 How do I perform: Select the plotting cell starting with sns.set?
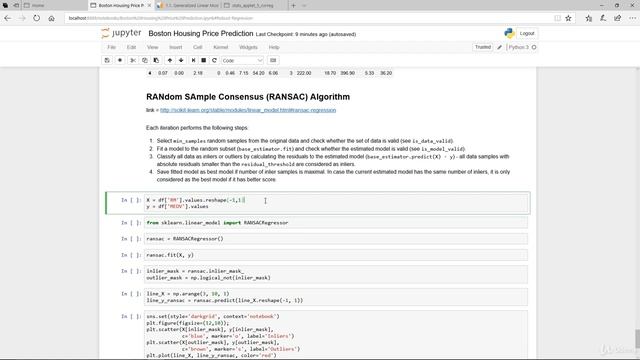point(336,335)
